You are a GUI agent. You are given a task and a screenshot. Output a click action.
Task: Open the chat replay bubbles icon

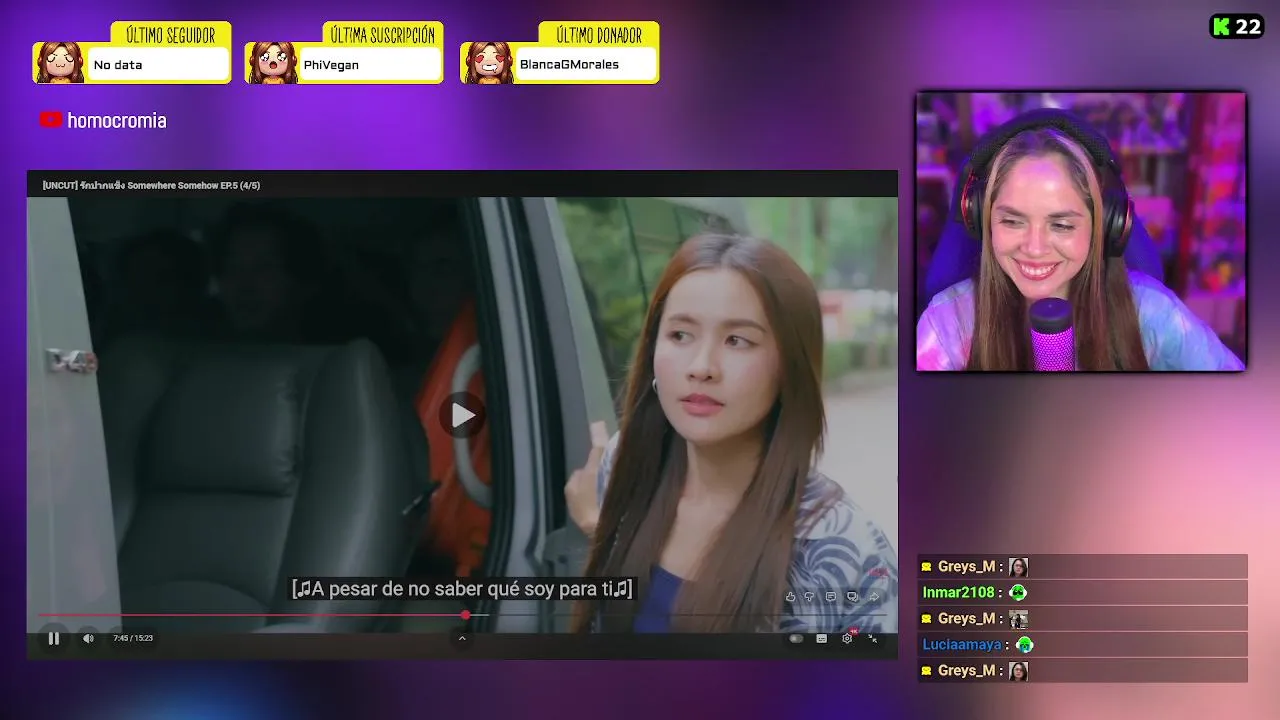852,597
